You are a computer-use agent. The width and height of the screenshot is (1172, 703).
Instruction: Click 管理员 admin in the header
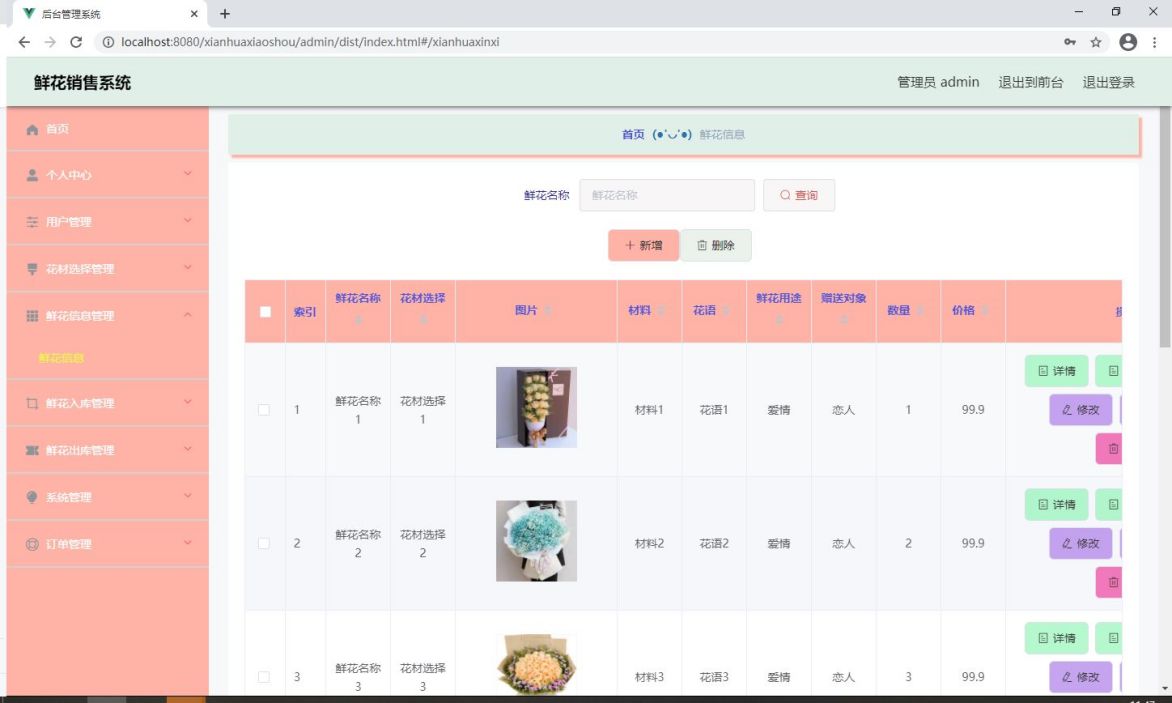click(x=938, y=82)
